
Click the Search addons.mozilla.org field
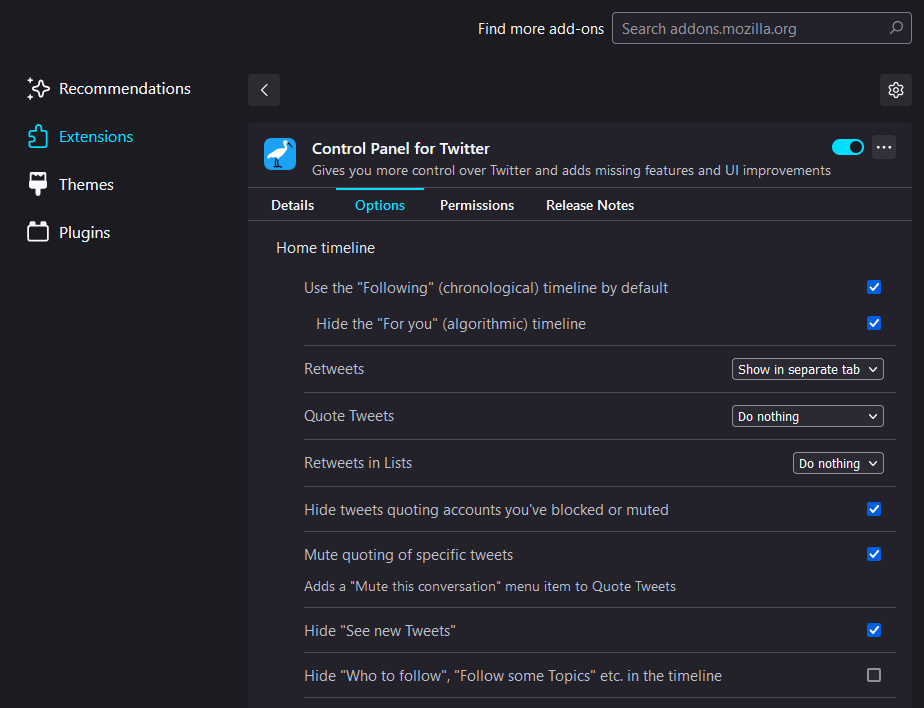click(x=761, y=28)
